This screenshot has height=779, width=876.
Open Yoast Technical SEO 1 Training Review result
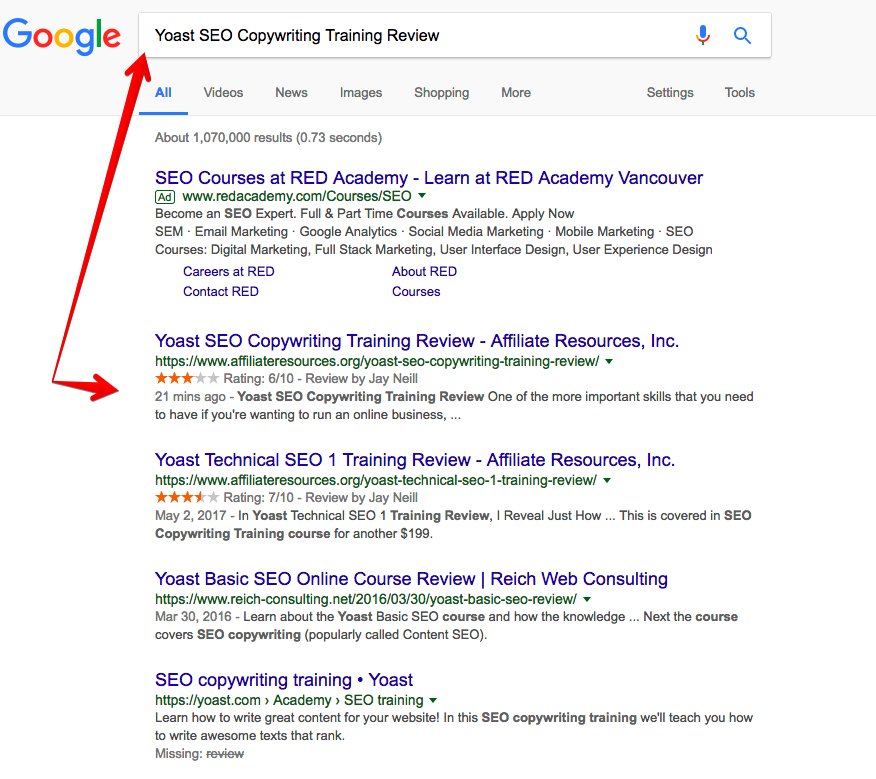point(415,460)
